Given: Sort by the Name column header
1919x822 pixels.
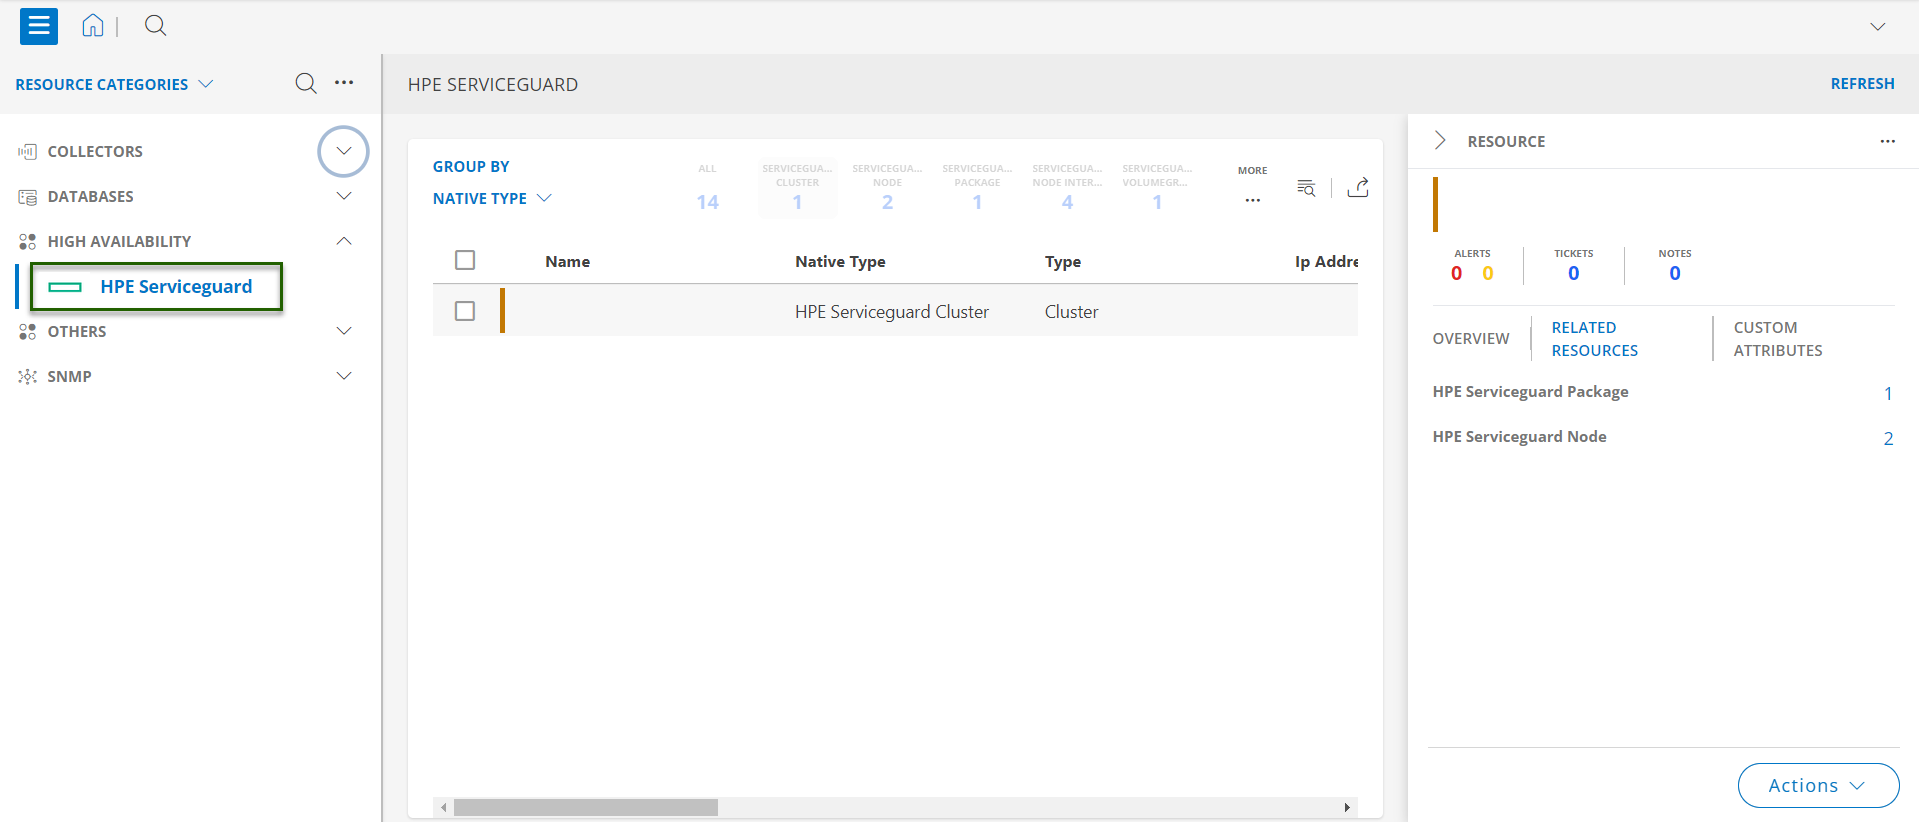Looking at the screenshot, I should click(567, 261).
